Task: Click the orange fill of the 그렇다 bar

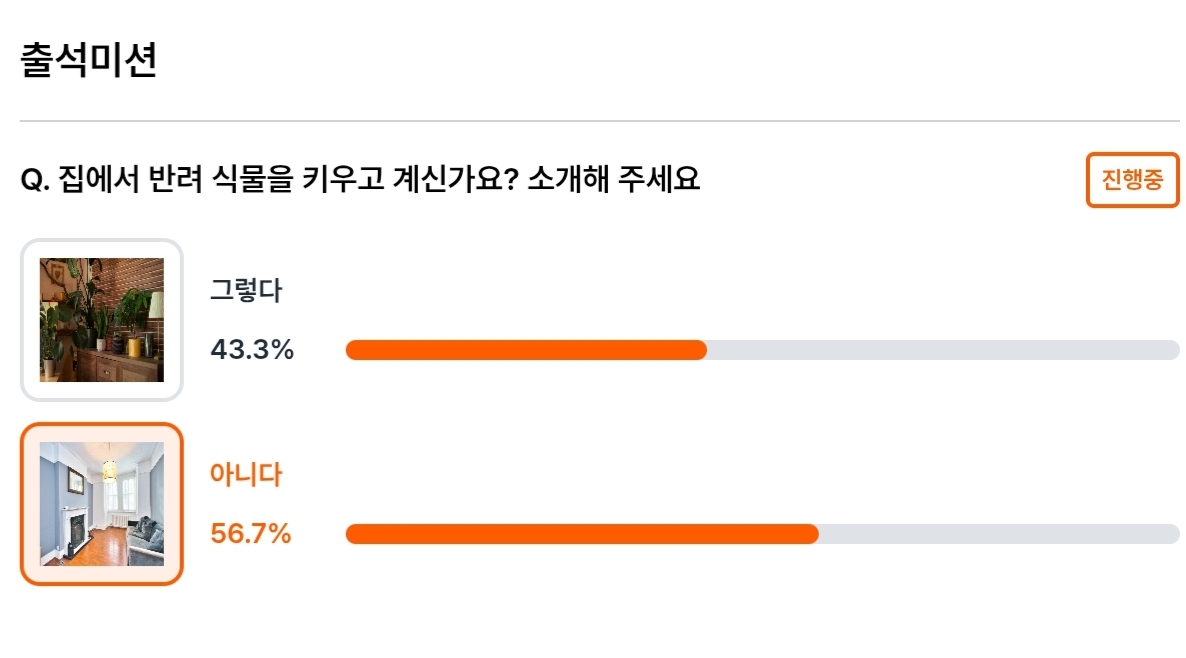Action: [x=526, y=350]
